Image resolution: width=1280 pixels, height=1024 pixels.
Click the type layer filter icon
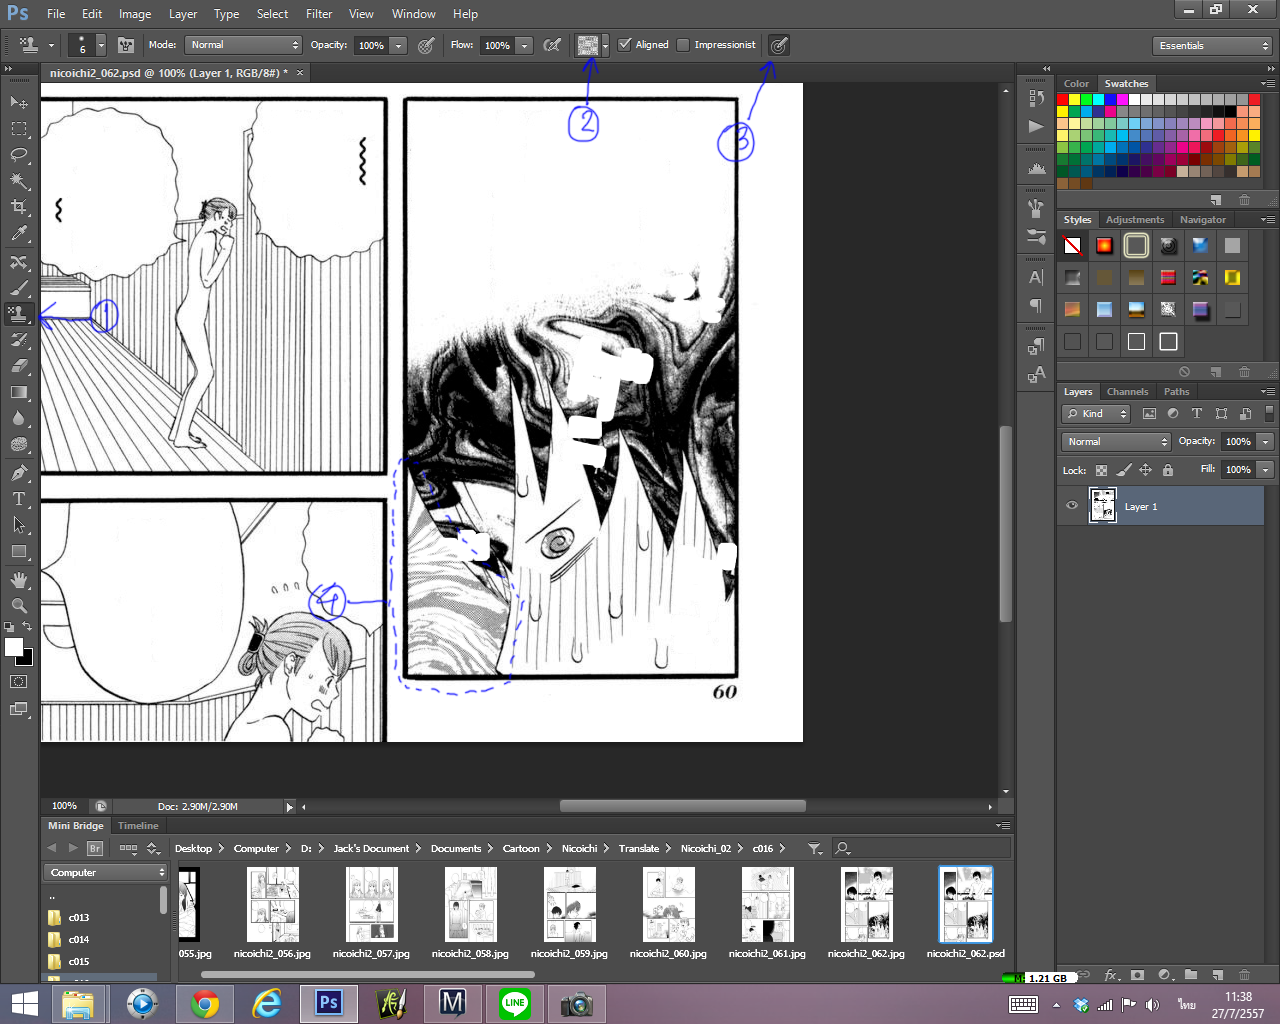1197,414
